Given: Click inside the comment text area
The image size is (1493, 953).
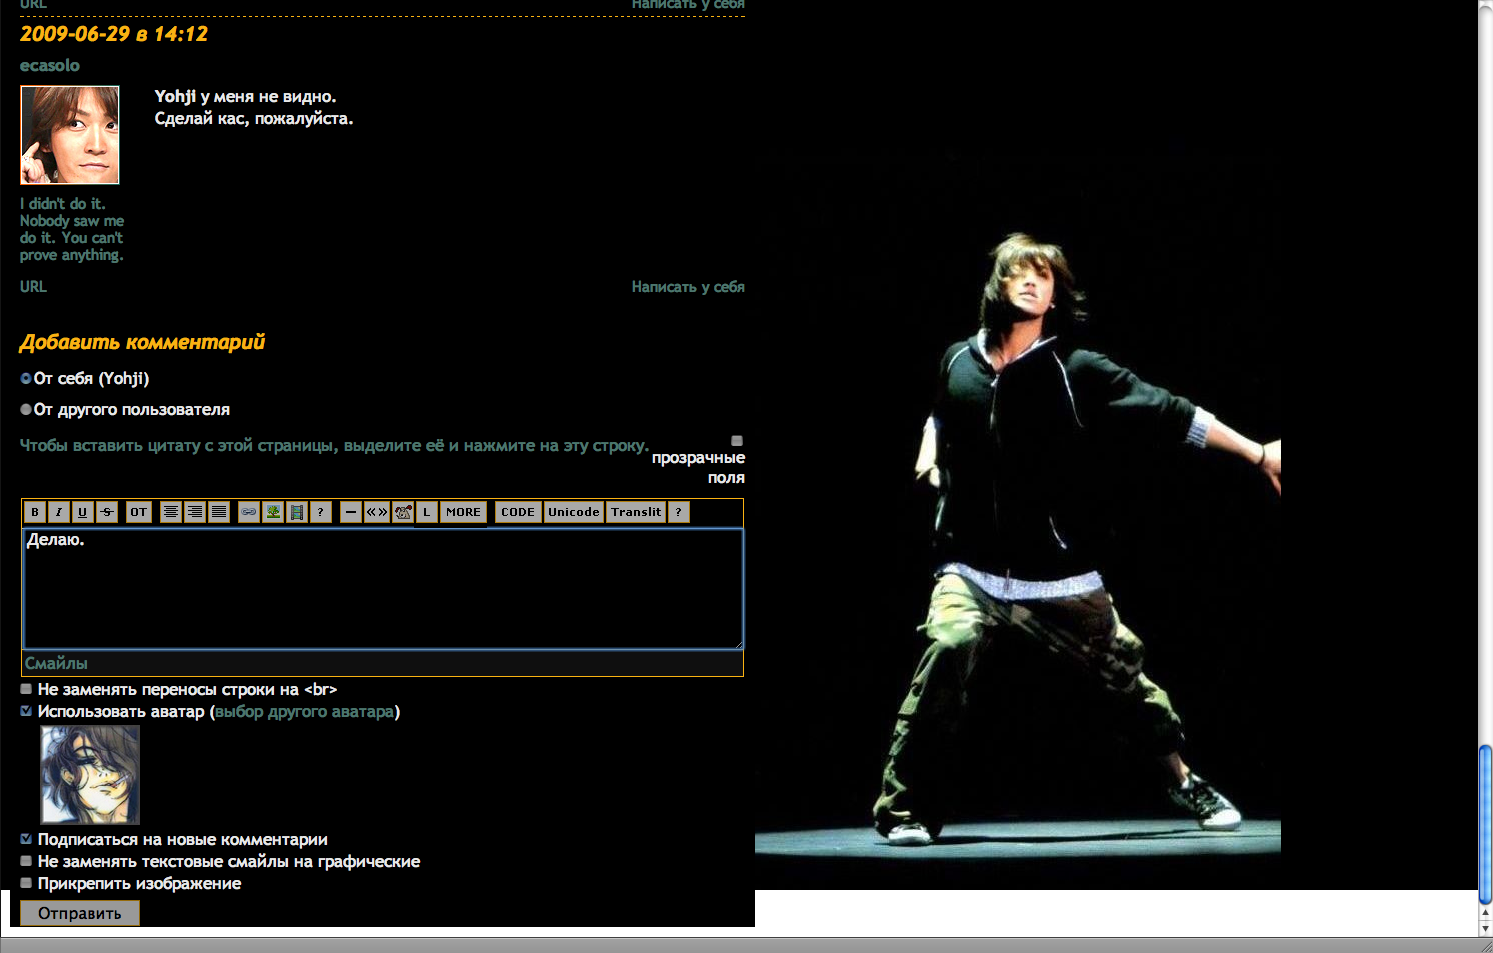Looking at the screenshot, I should [x=382, y=590].
